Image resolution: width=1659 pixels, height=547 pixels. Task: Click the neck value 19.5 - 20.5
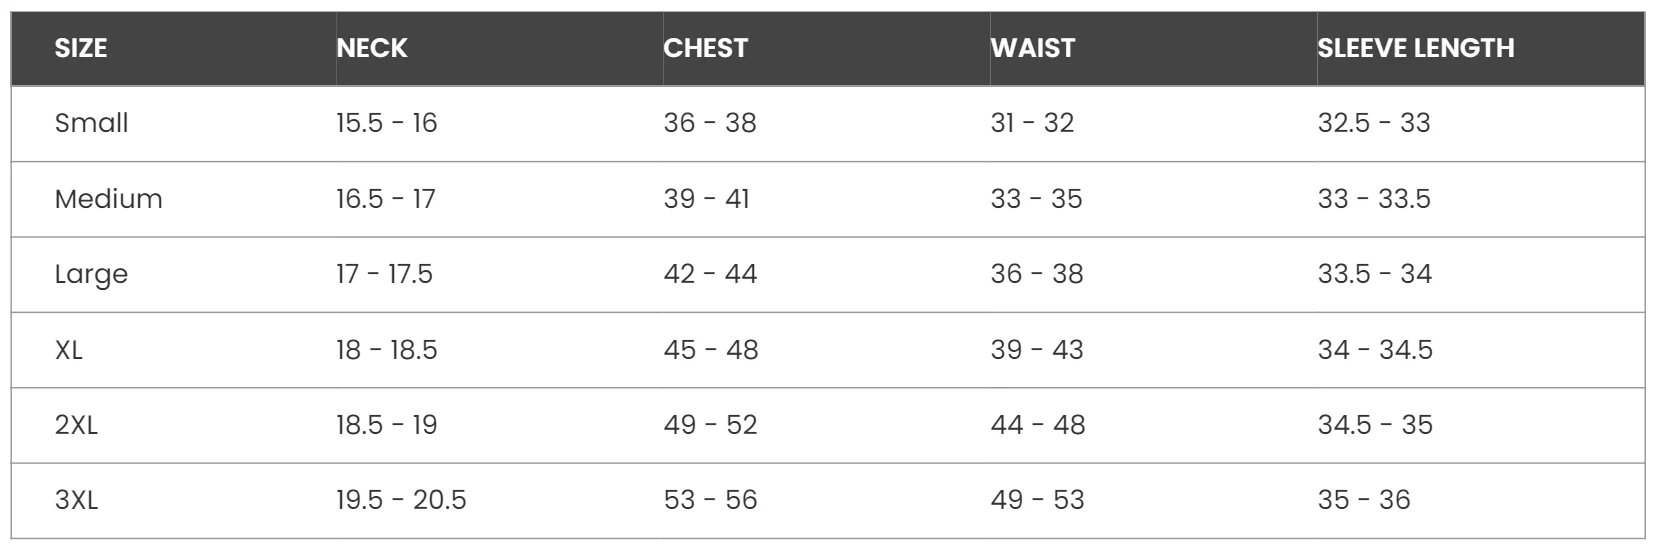(x=401, y=500)
